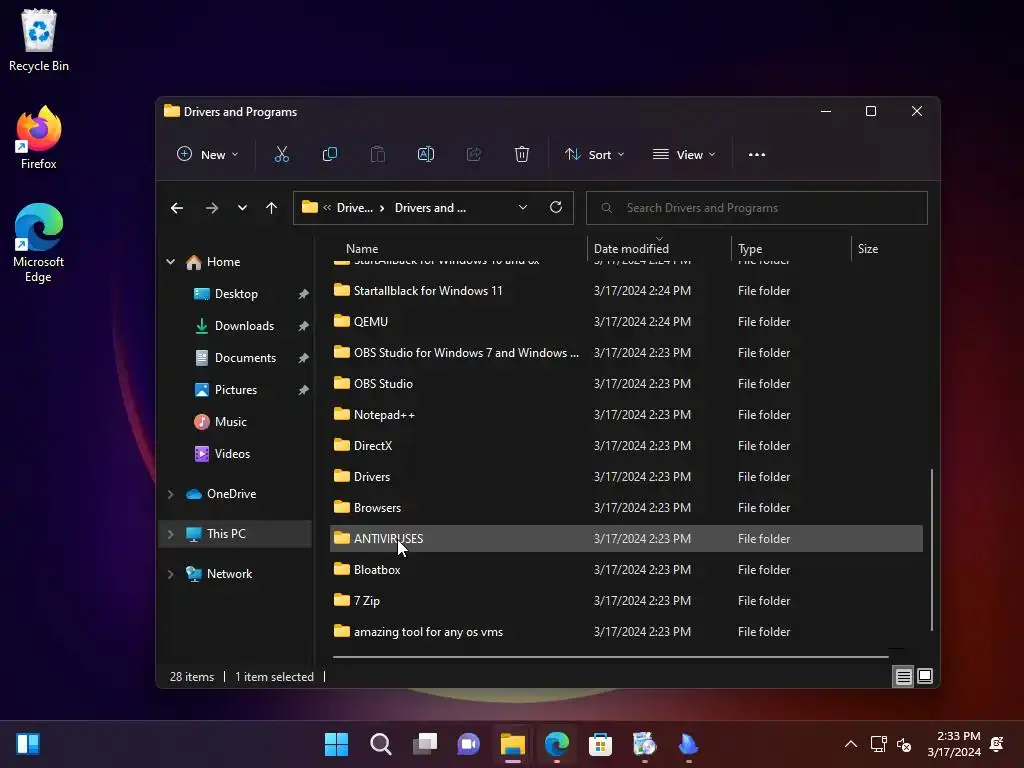The image size is (1024, 768).
Task: Select Microsoft Edge desktop shortcut
Action: [x=39, y=243]
